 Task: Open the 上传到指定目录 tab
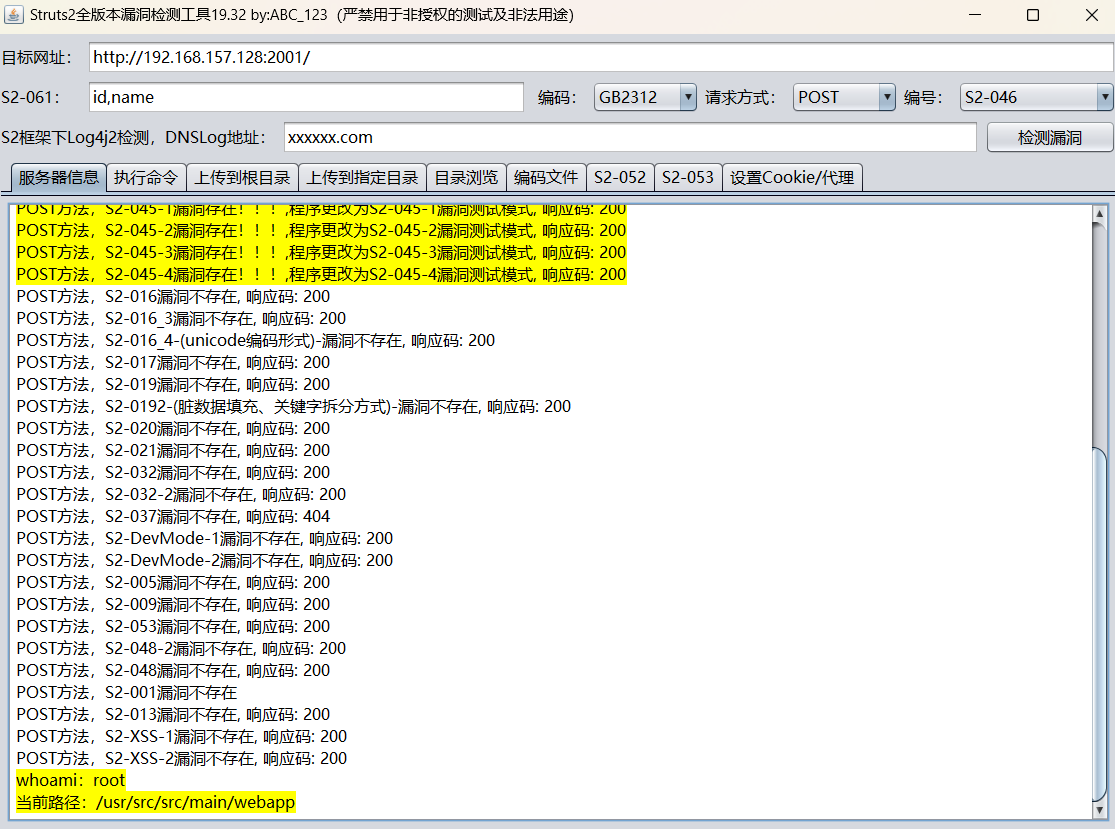[x=362, y=178]
